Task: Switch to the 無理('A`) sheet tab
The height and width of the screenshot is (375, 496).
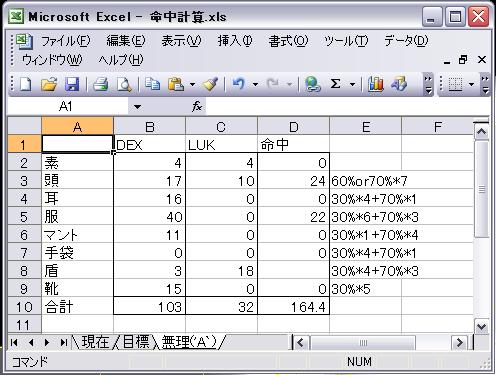Action: [x=189, y=342]
